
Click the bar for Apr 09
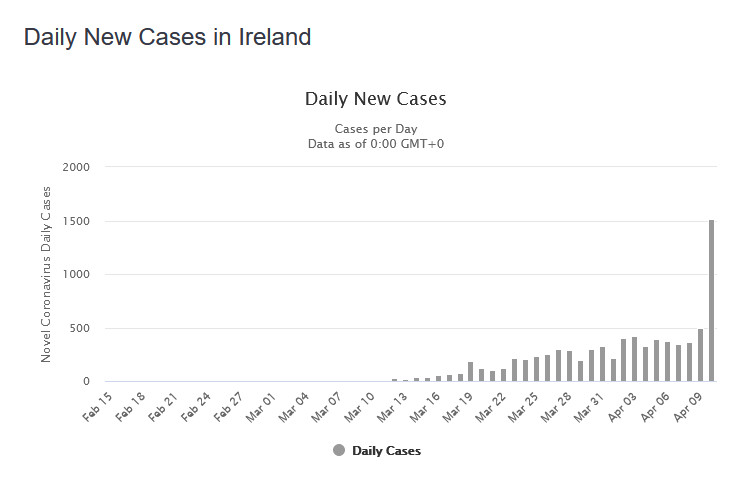point(700,355)
